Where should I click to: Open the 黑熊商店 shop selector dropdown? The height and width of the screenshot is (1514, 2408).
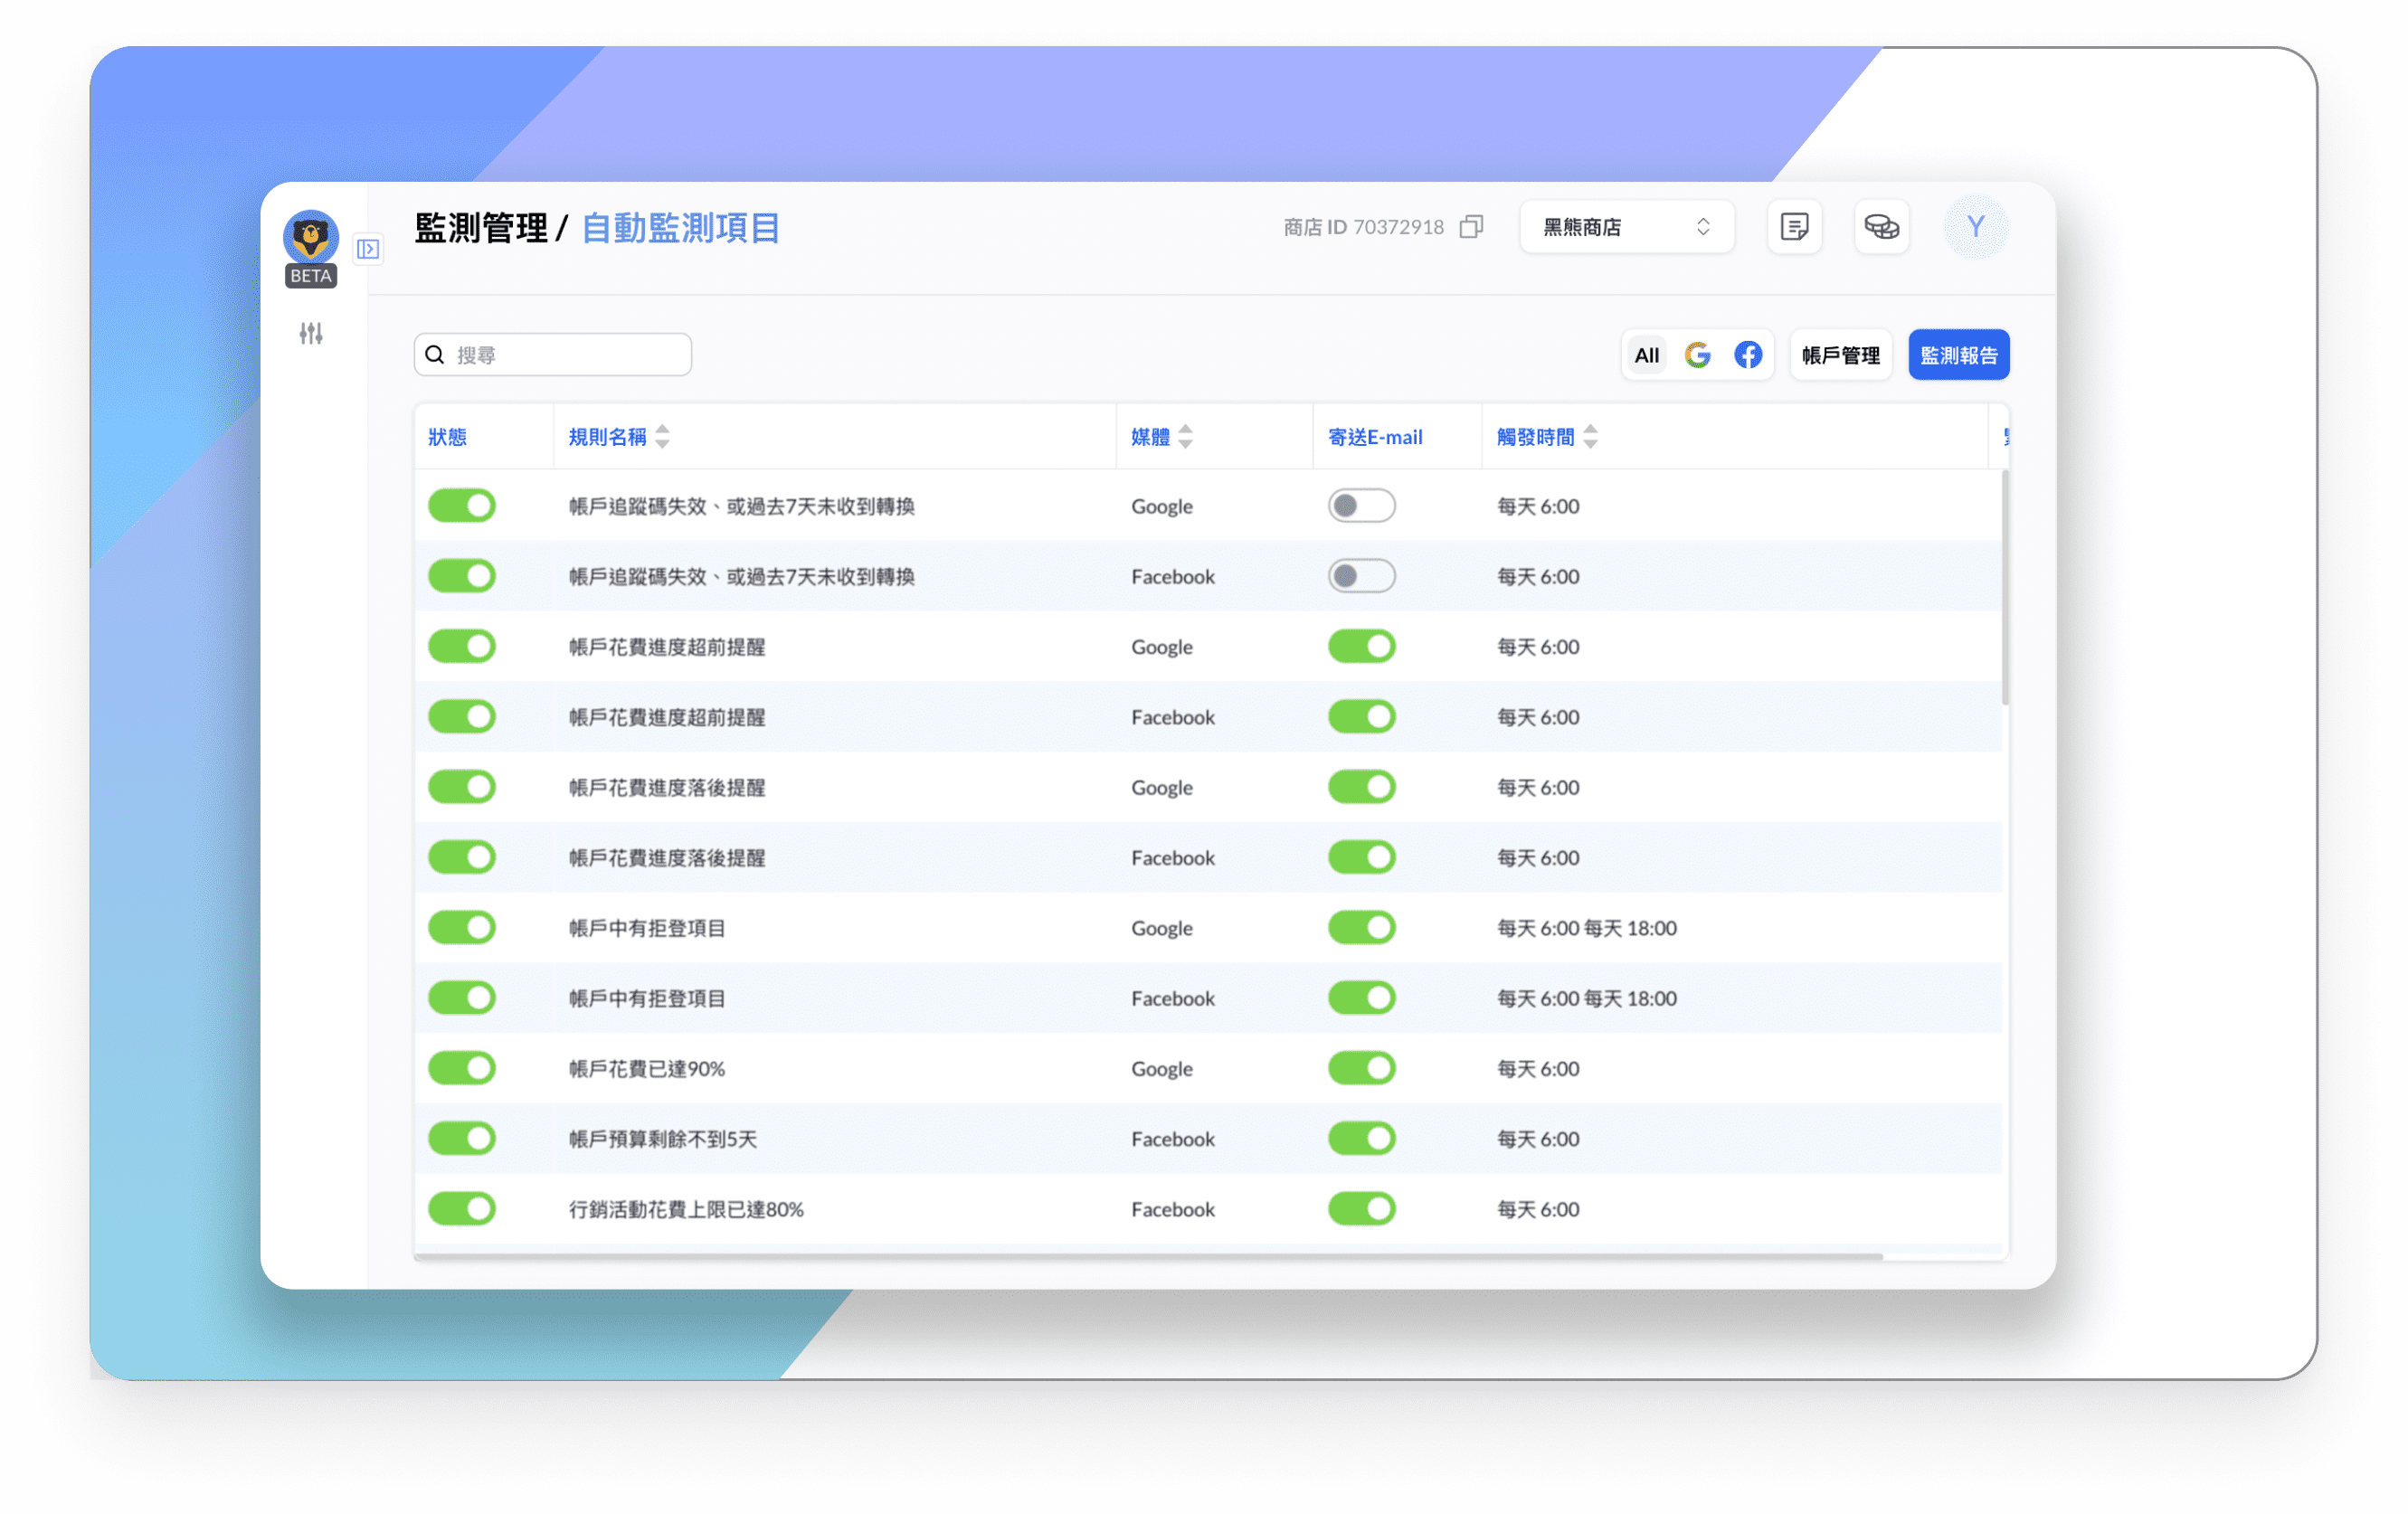pos(1626,227)
